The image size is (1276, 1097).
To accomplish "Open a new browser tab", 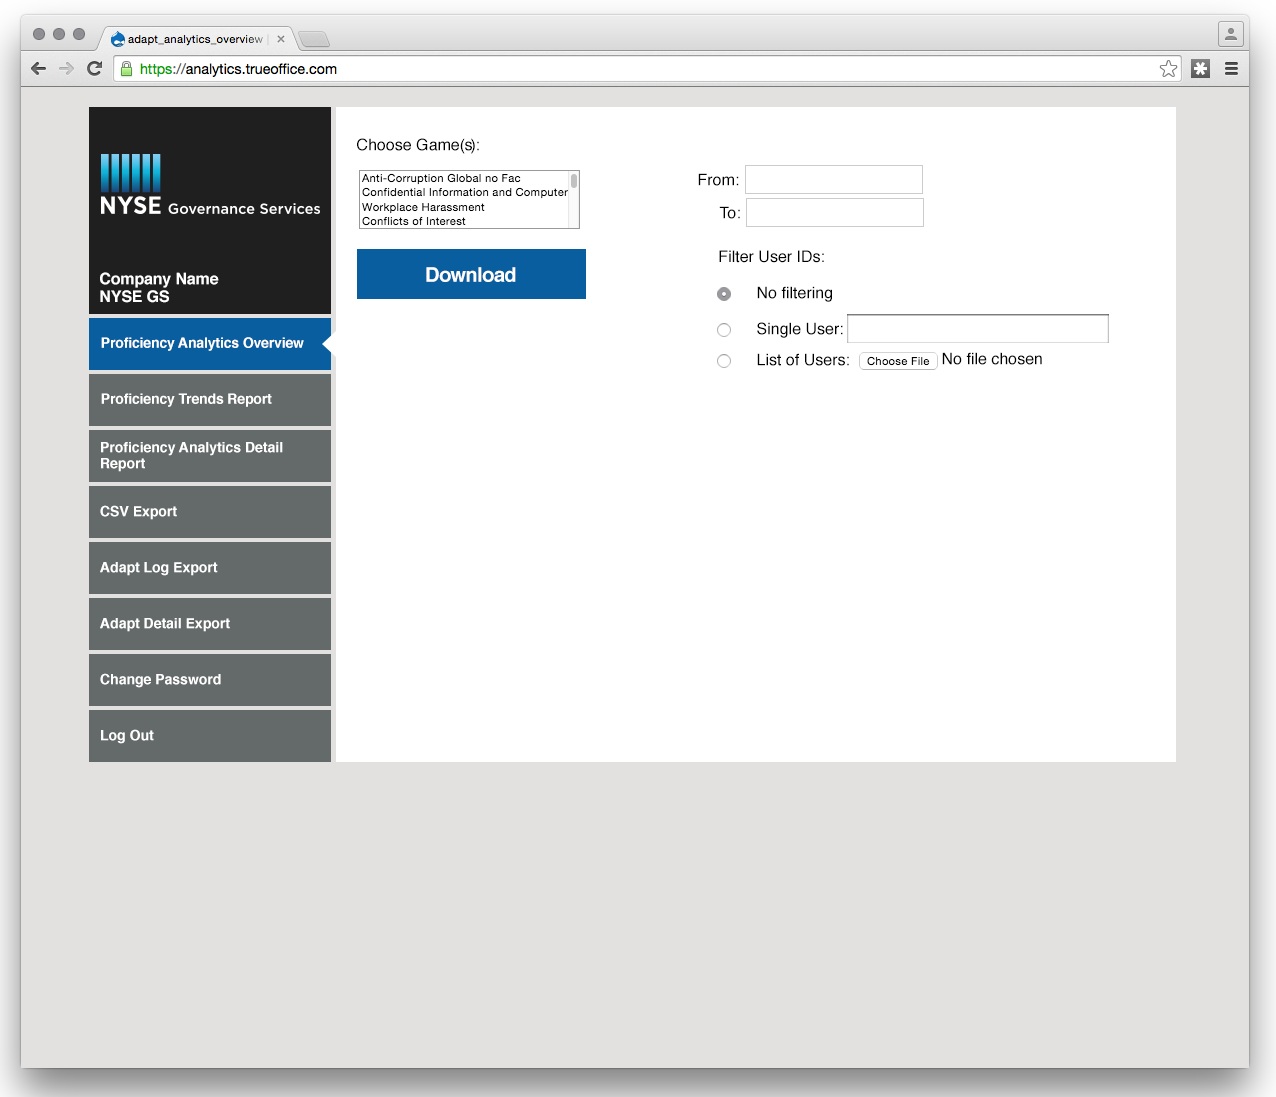I will (314, 39).
